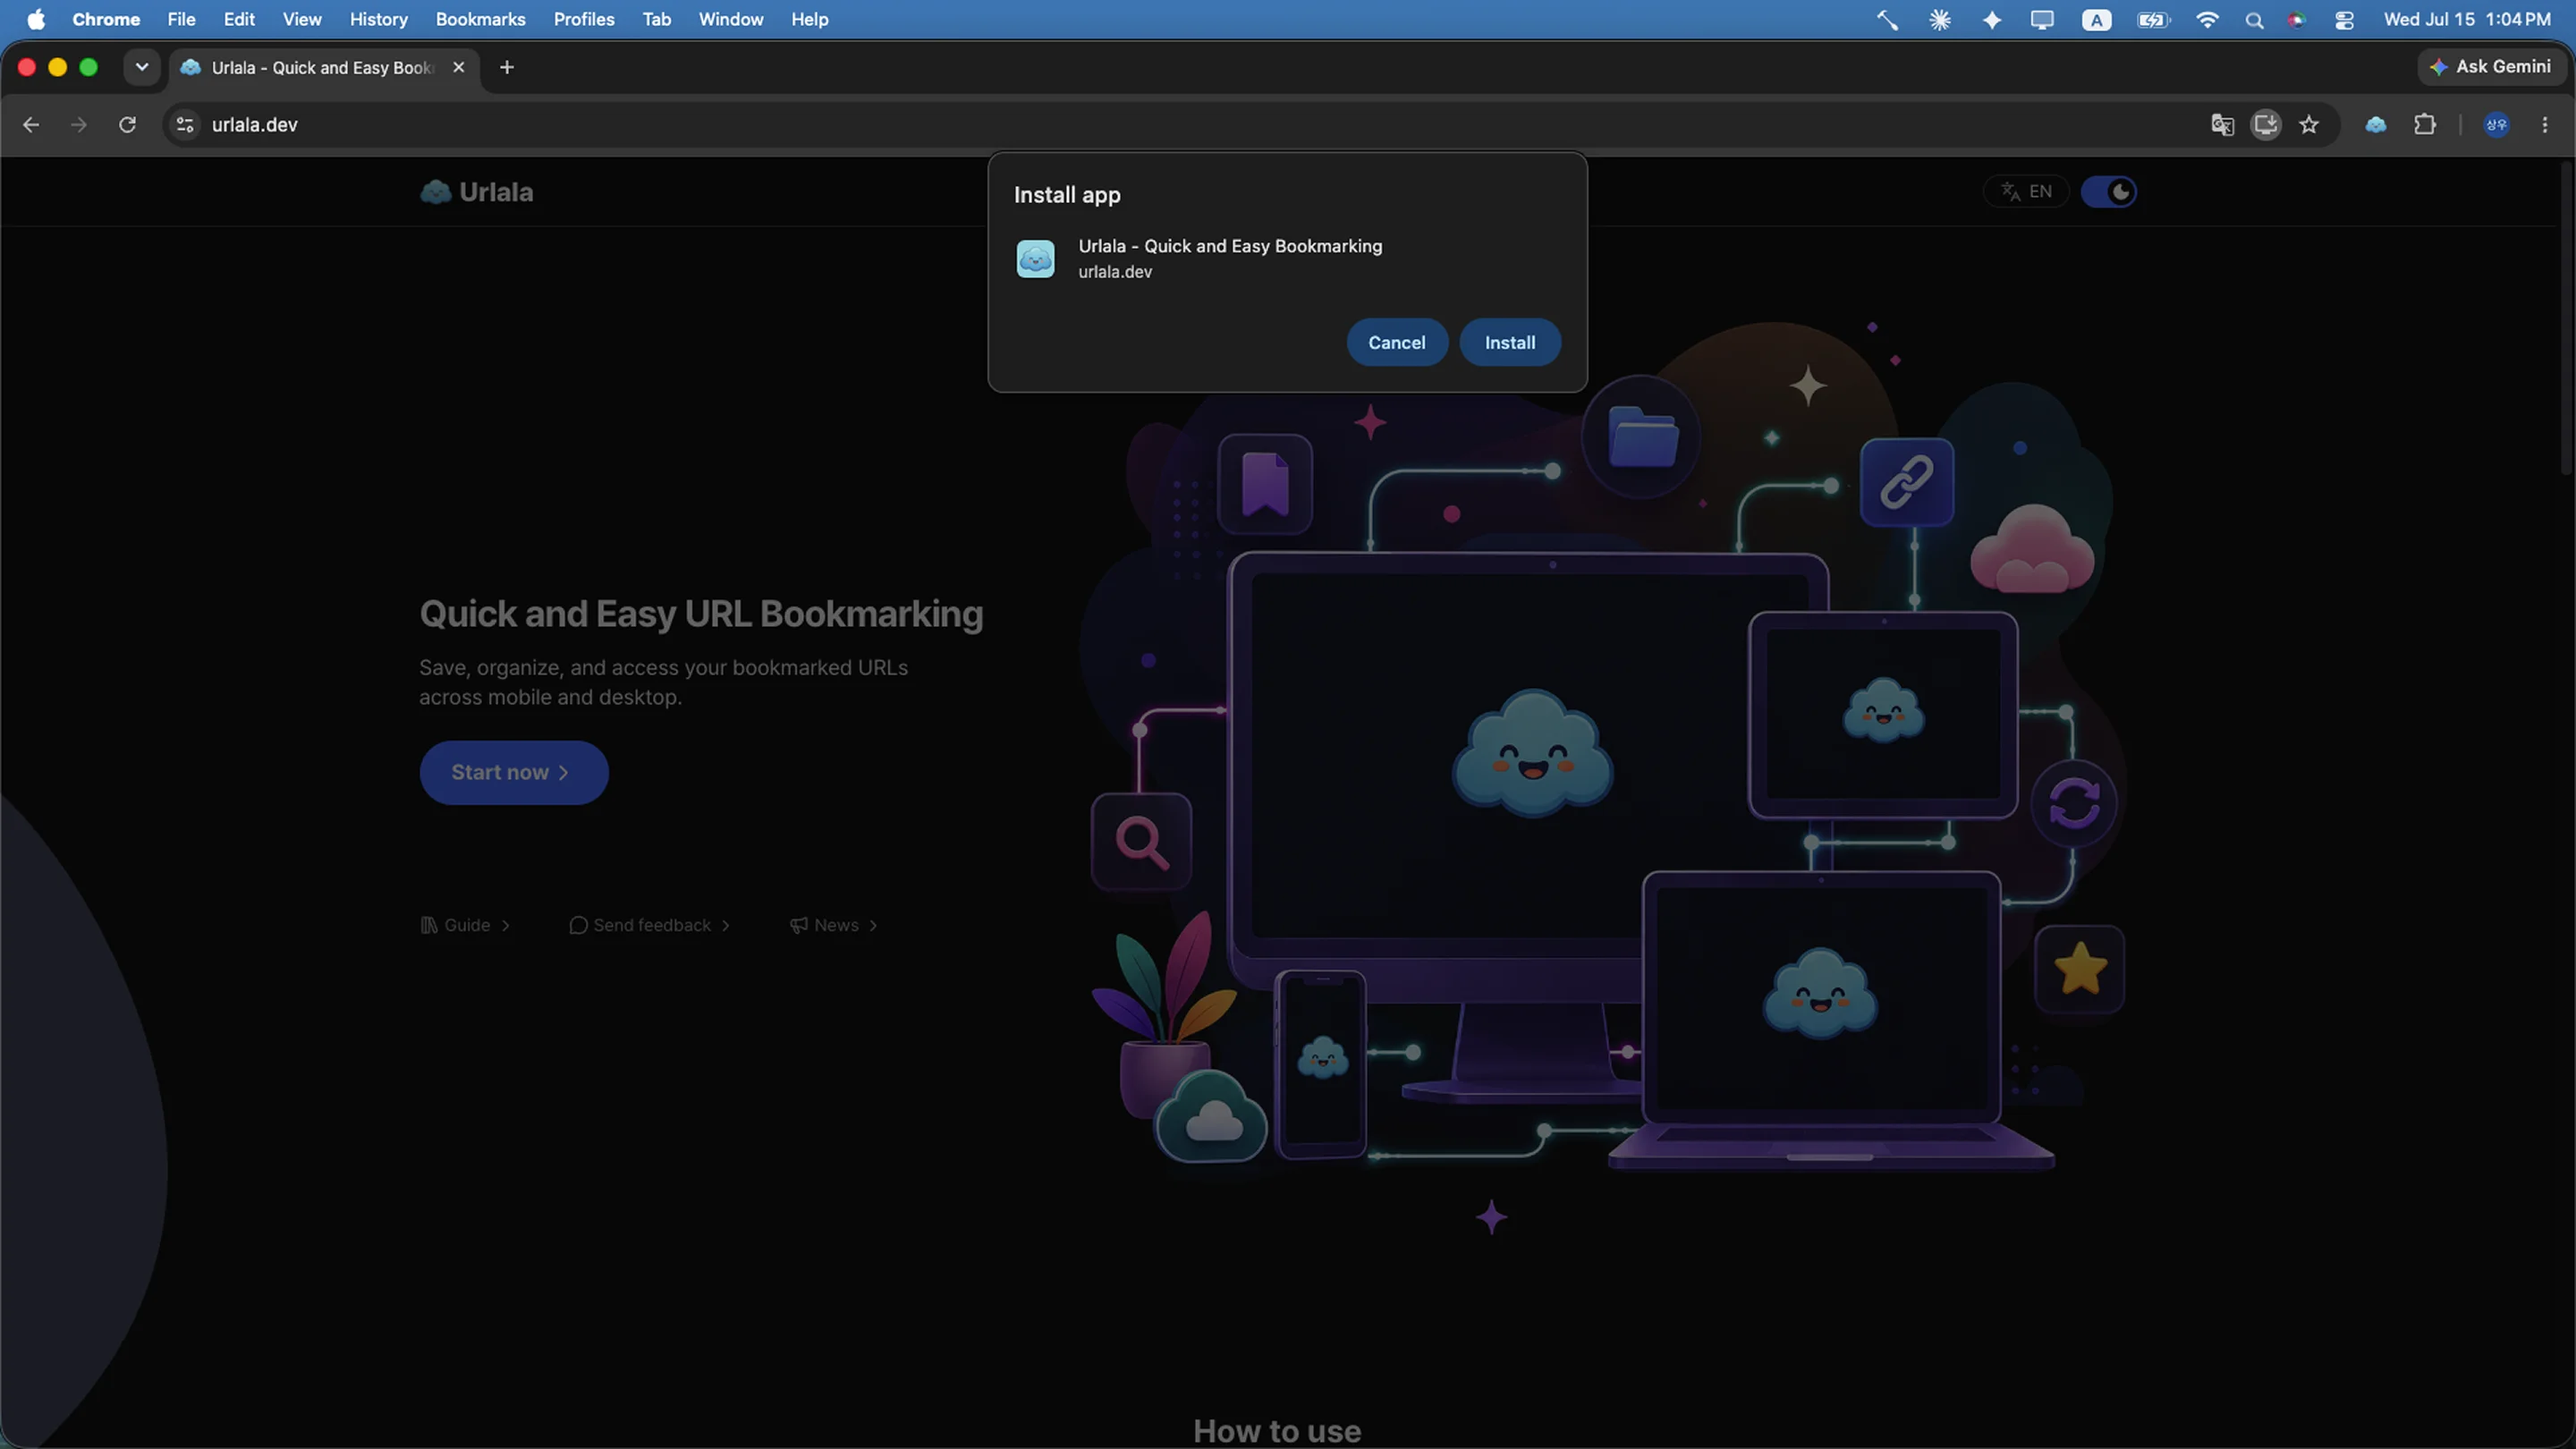Open the Chrome profile avatar
Screen dimensions: 2576x1449
[2497, 124]
